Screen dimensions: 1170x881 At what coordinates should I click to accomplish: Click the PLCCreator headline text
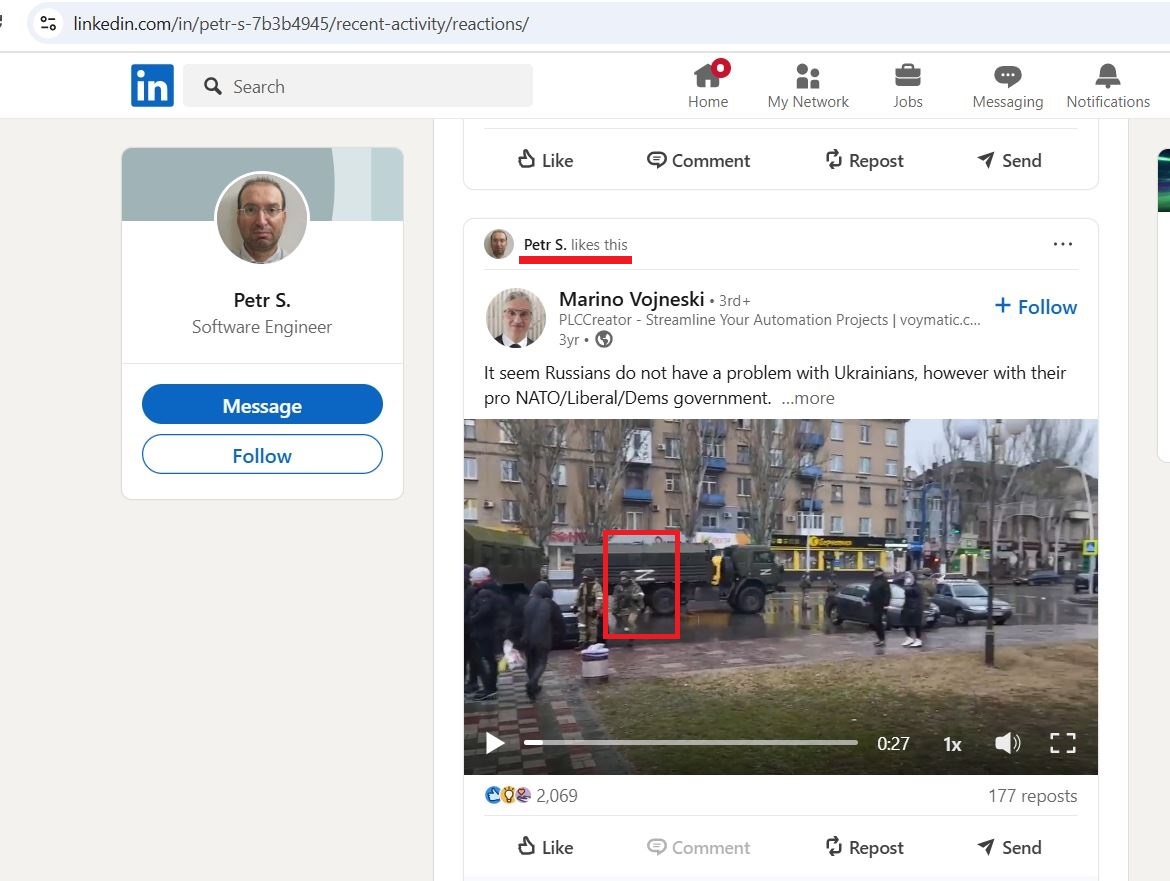coord(769,320)
